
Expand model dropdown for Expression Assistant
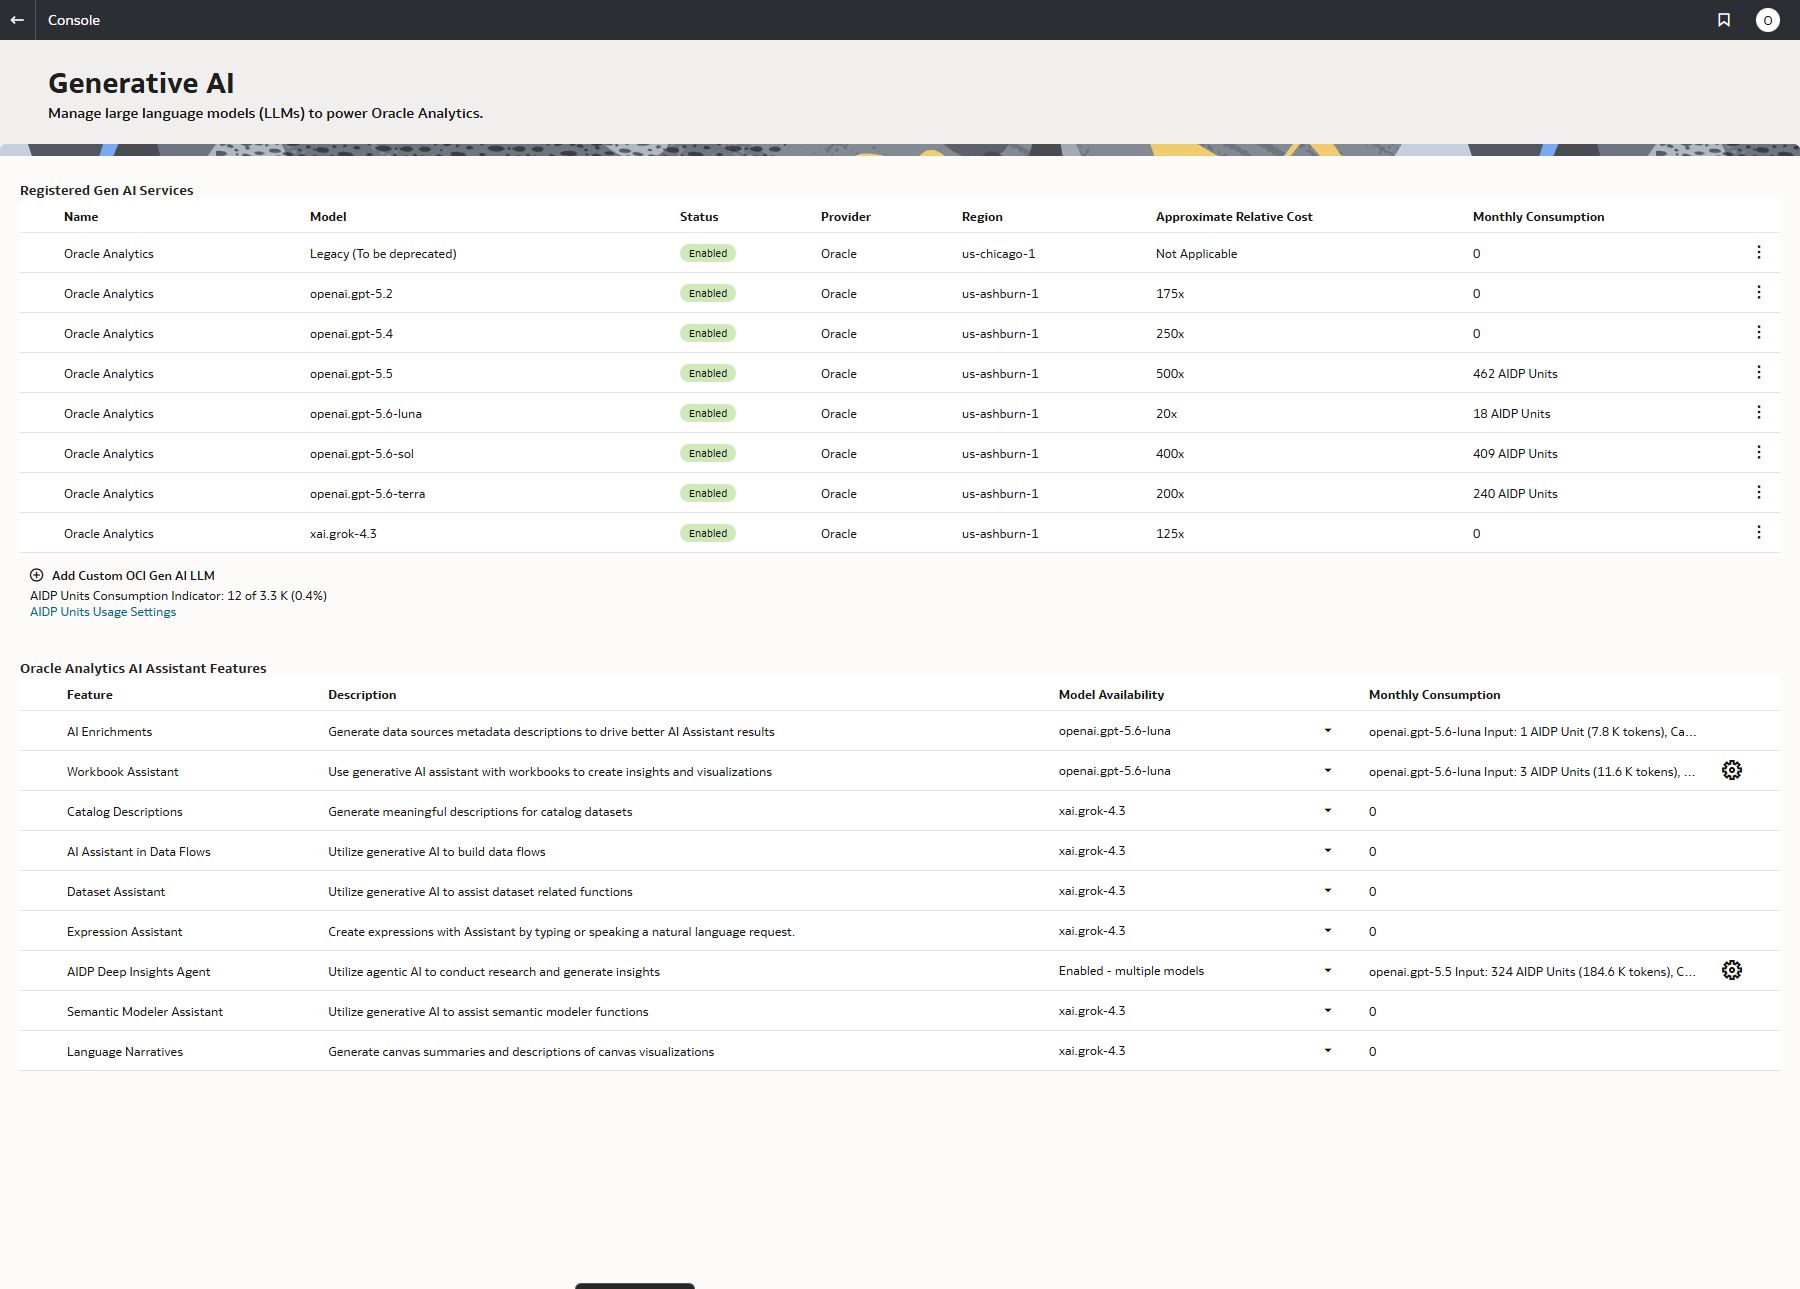[1328, 931]
